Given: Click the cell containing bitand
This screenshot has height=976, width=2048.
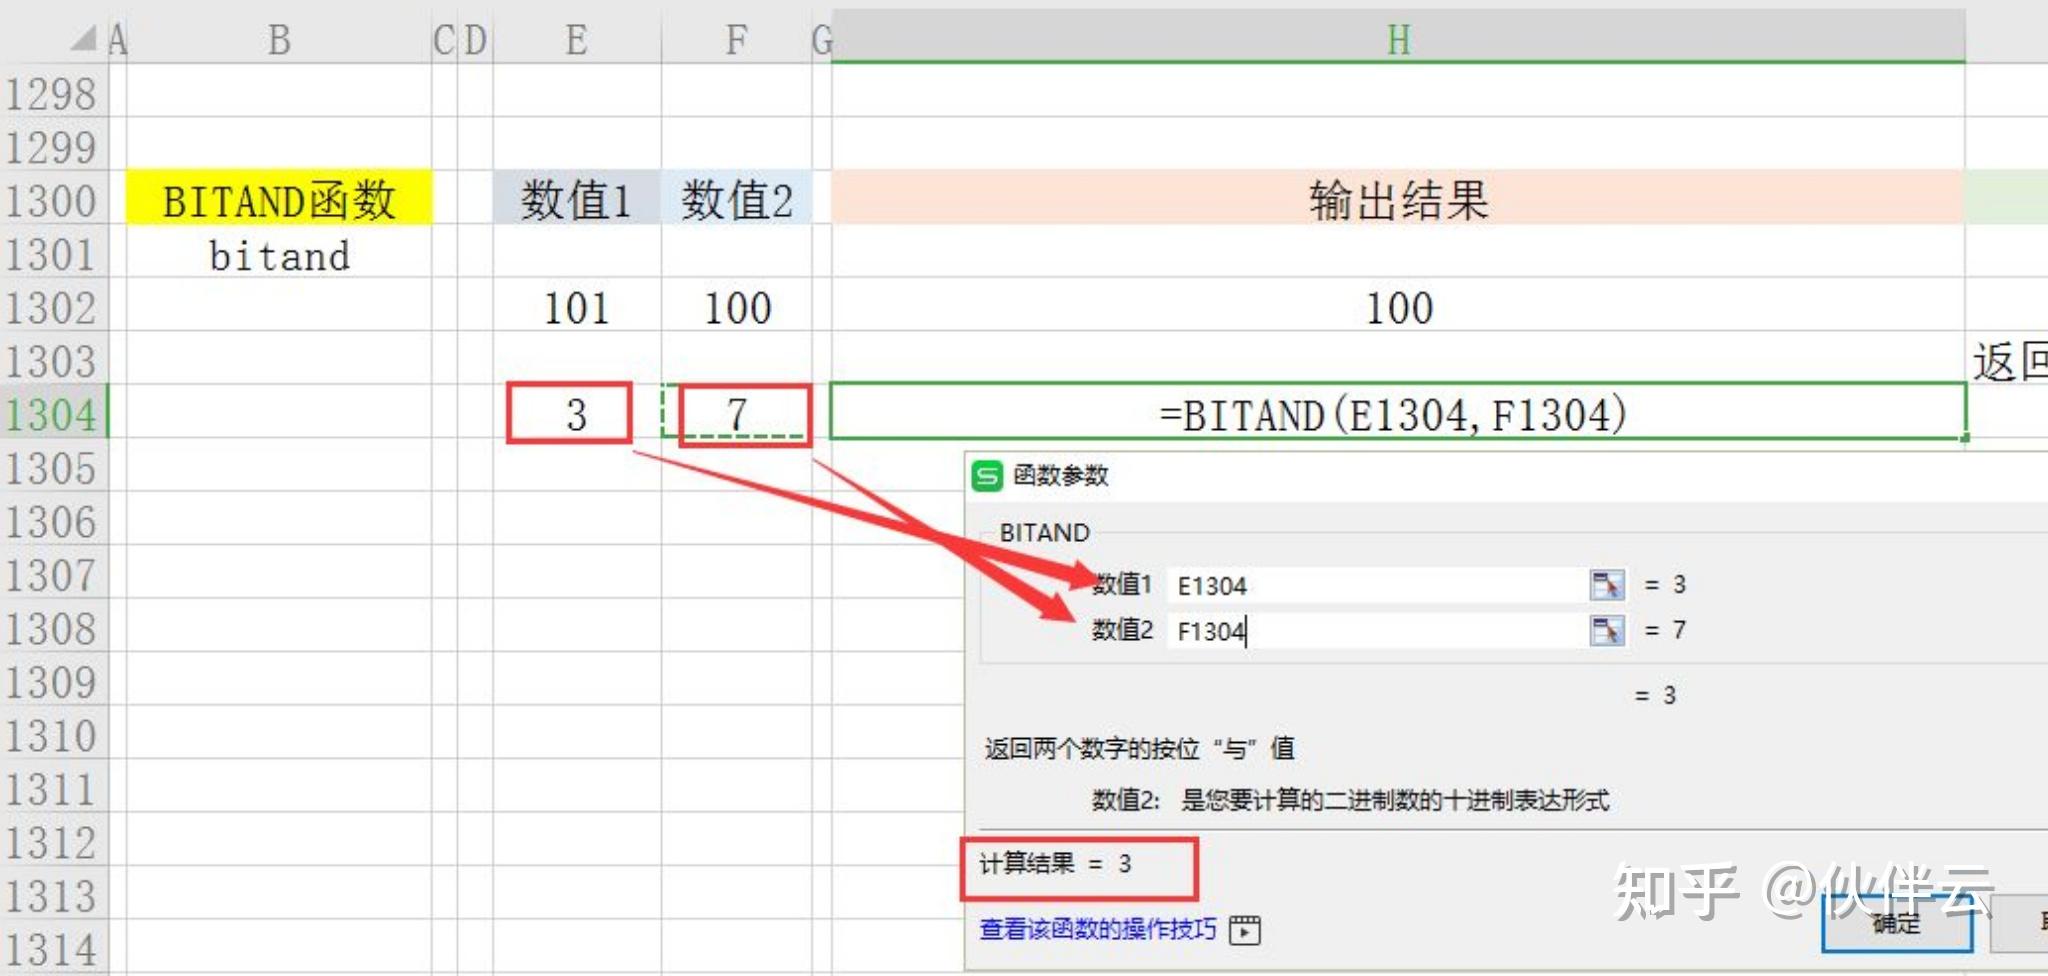Looking at the screenshot, I should pyautogui.click(x=279, y=255).
